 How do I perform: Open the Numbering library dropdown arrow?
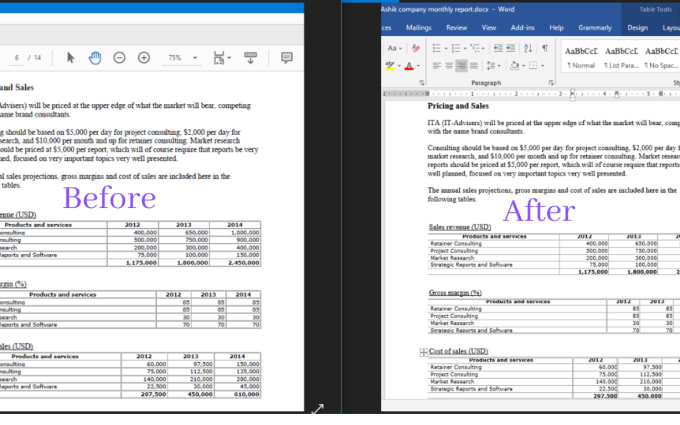coord(464,48)
